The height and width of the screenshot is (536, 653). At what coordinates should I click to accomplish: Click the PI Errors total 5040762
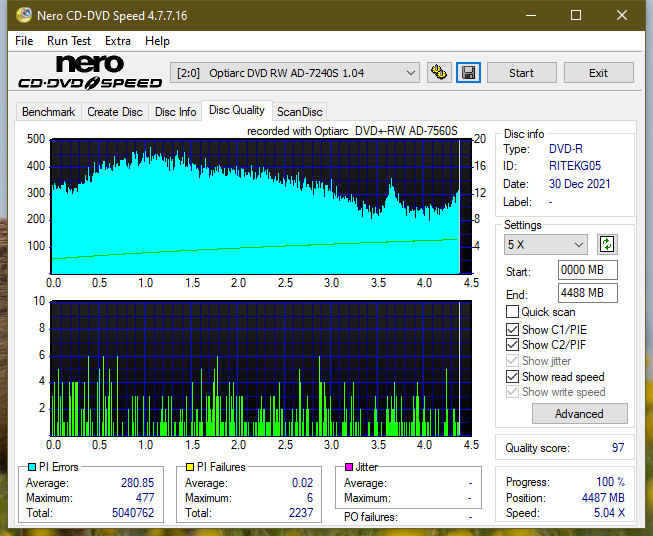click(133, 513)
